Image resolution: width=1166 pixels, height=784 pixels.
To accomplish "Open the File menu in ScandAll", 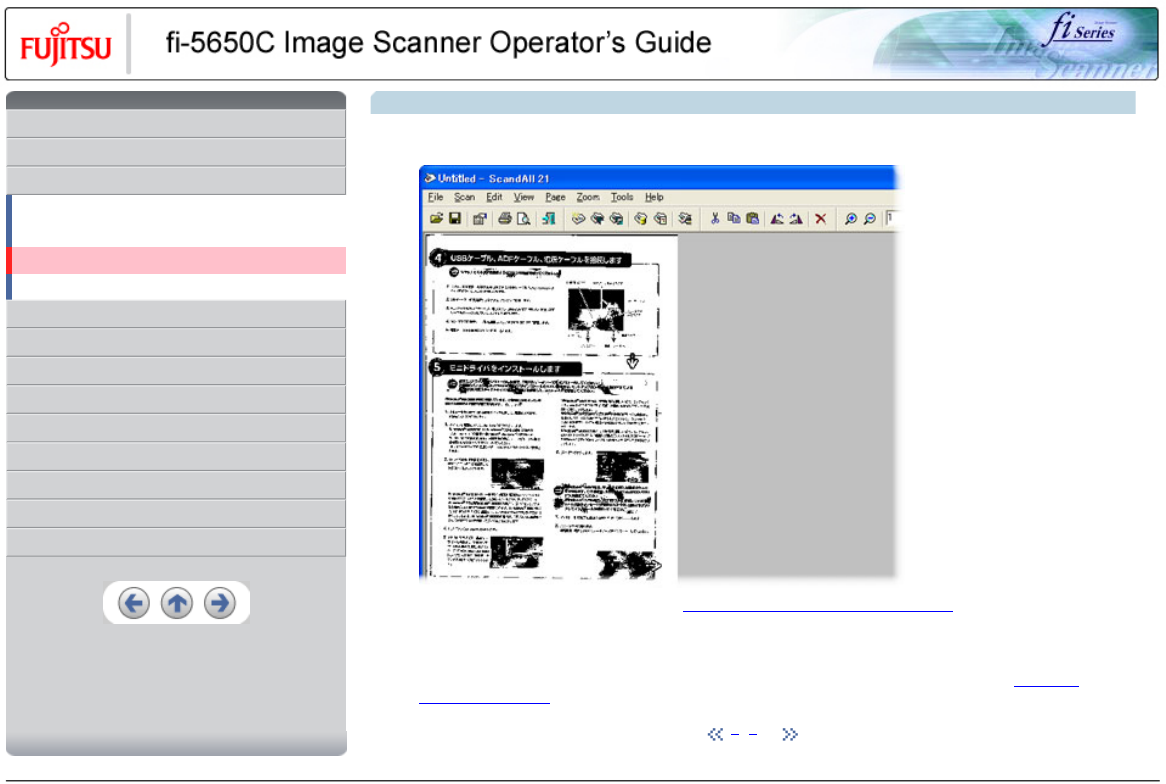I will 436,197.
